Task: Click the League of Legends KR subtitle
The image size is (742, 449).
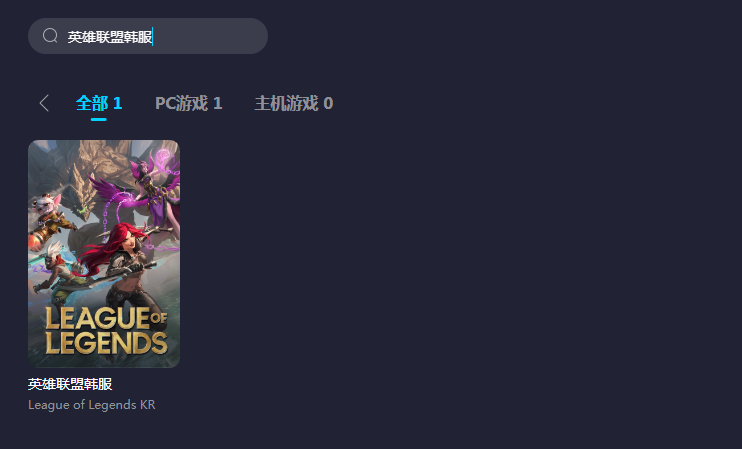Action: click(91, 405)
